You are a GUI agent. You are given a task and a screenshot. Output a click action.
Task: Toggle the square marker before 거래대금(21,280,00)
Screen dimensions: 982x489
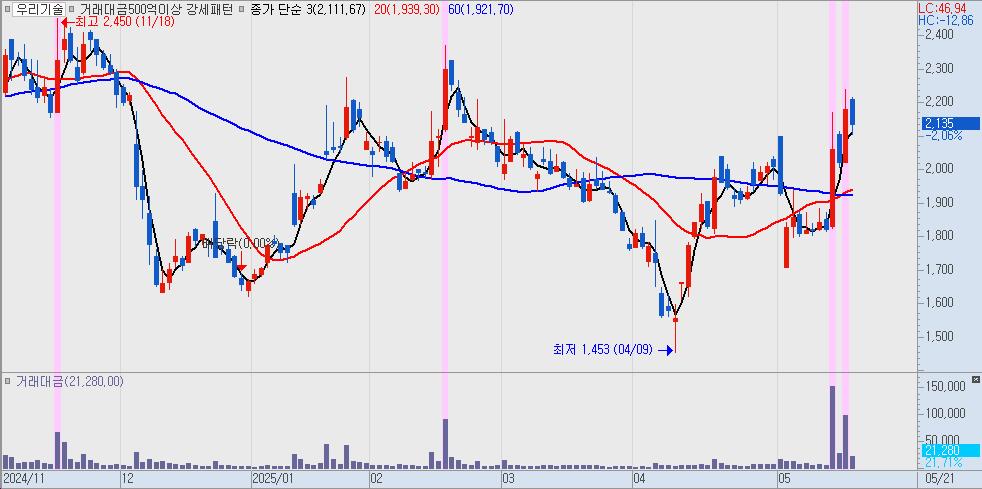tap(7, 380)
